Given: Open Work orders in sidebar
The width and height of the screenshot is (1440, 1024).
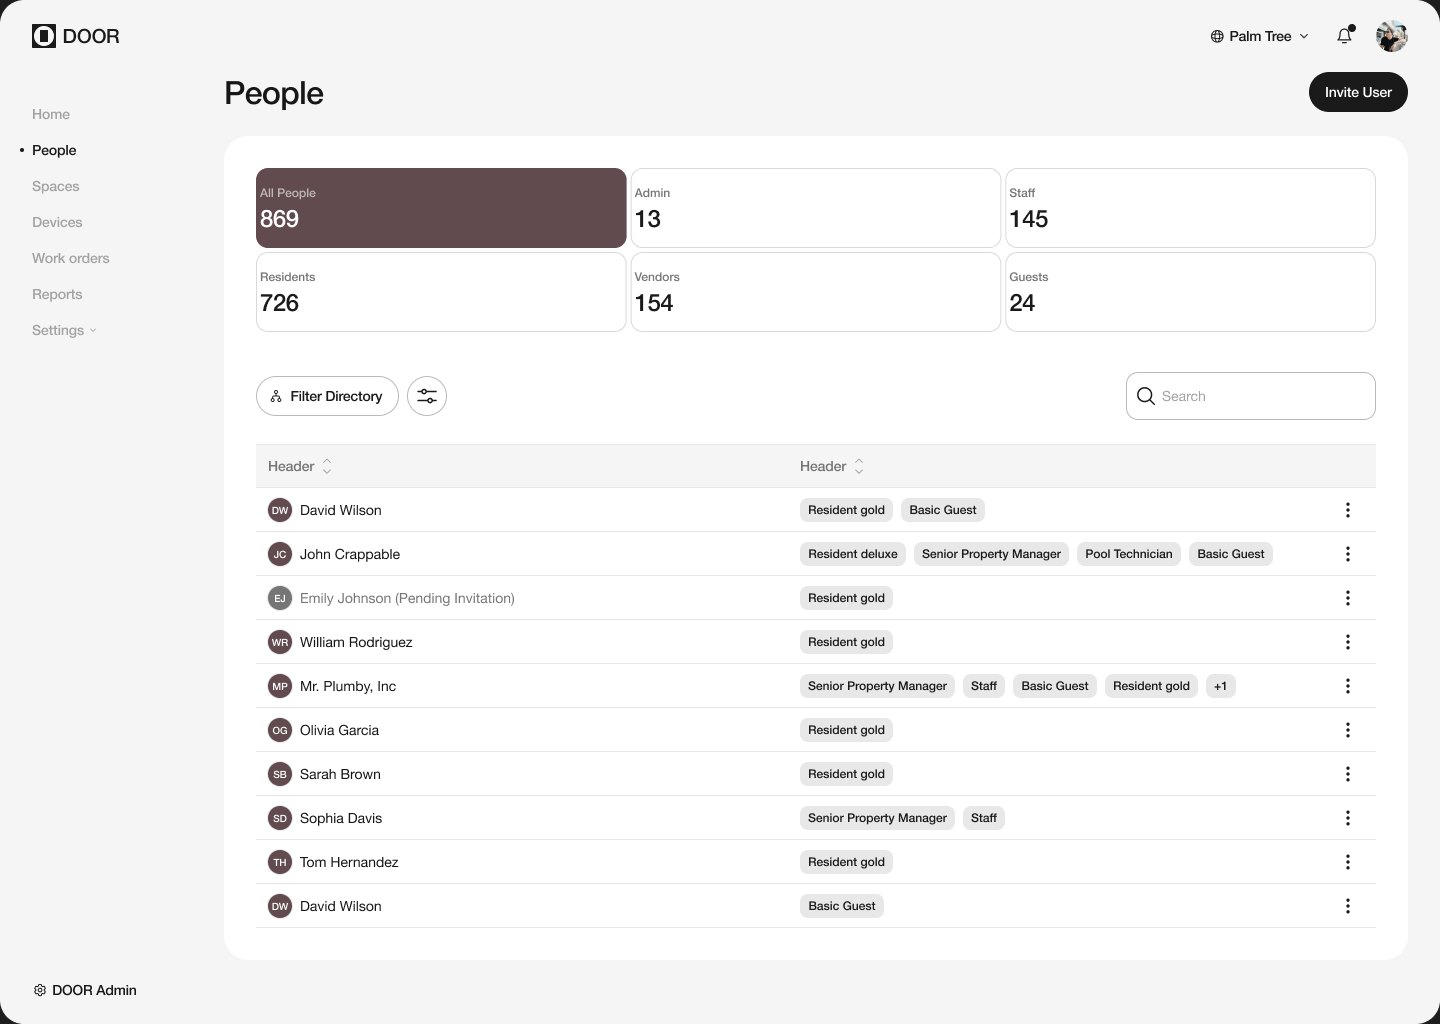Looking at the screenshot, I should (x=71, y=258).
